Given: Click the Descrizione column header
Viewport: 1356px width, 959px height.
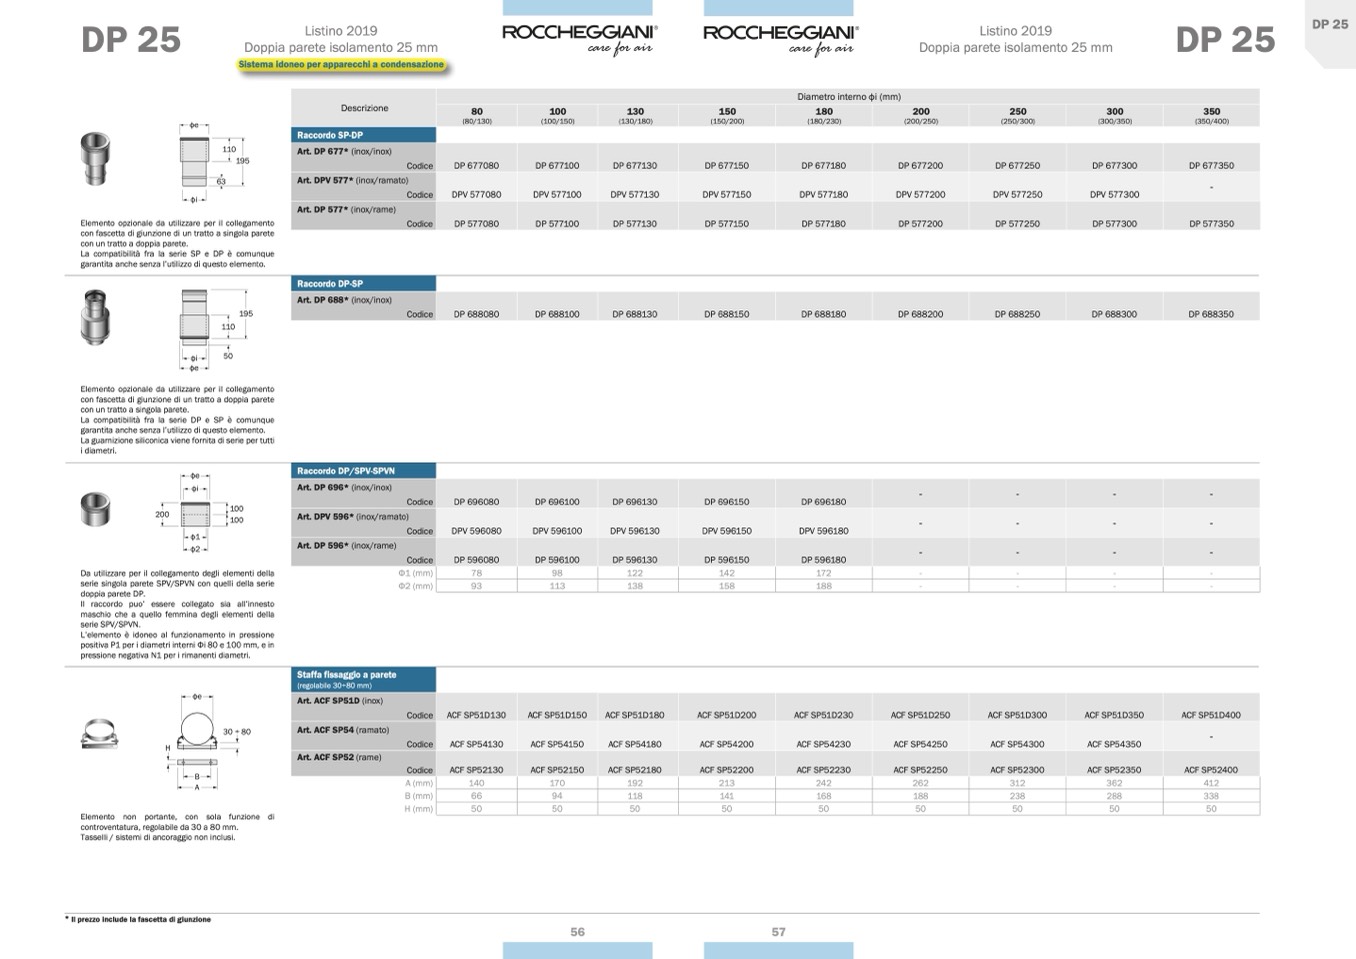Looking at the screenshot, I should click(364, 108).
